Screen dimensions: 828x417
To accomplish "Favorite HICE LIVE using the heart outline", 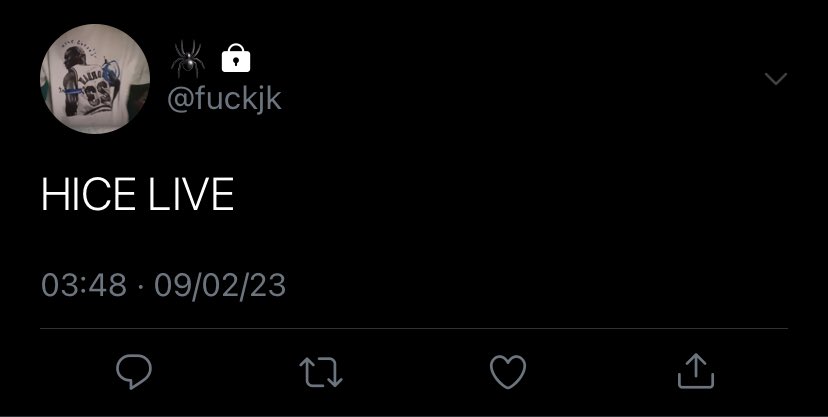I will coord(508,372).
